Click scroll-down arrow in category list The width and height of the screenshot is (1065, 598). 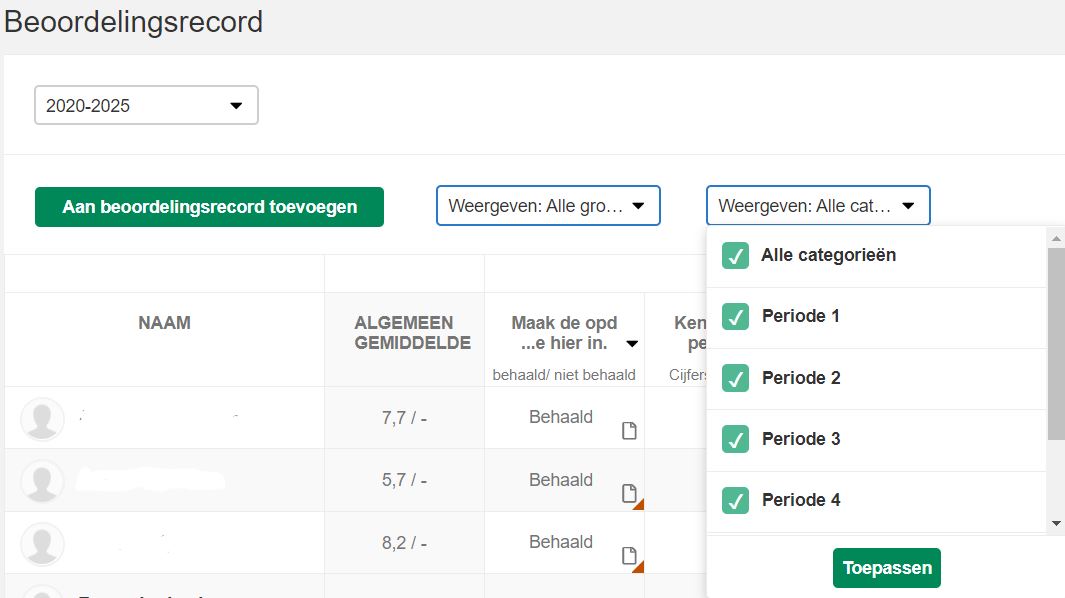point(1056,523)
